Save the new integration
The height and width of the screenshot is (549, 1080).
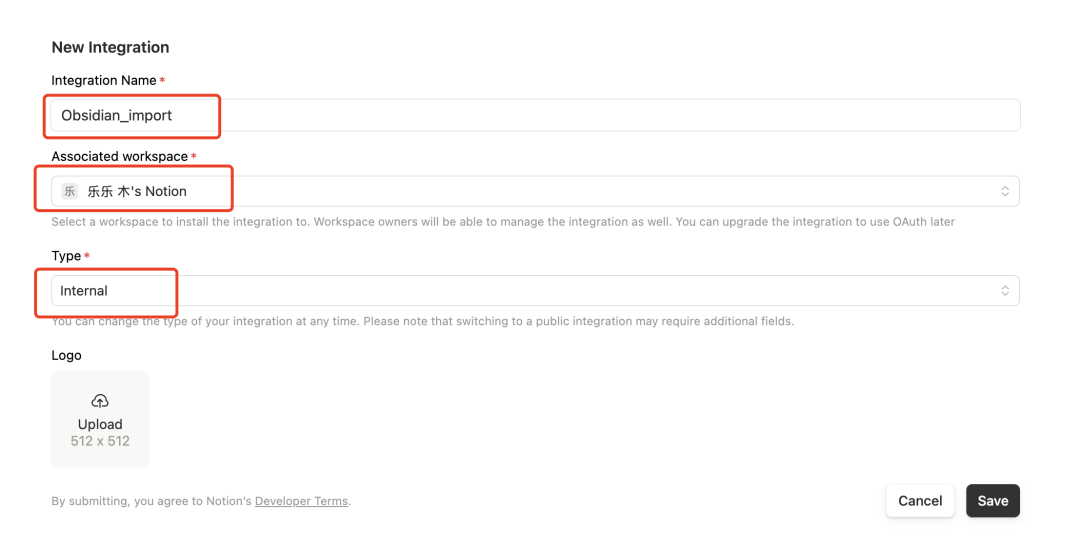click(x=992, y=501)
